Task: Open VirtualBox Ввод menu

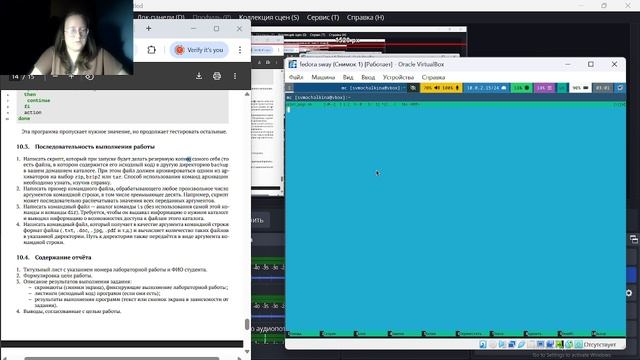Action: click(x=368, y=77)
